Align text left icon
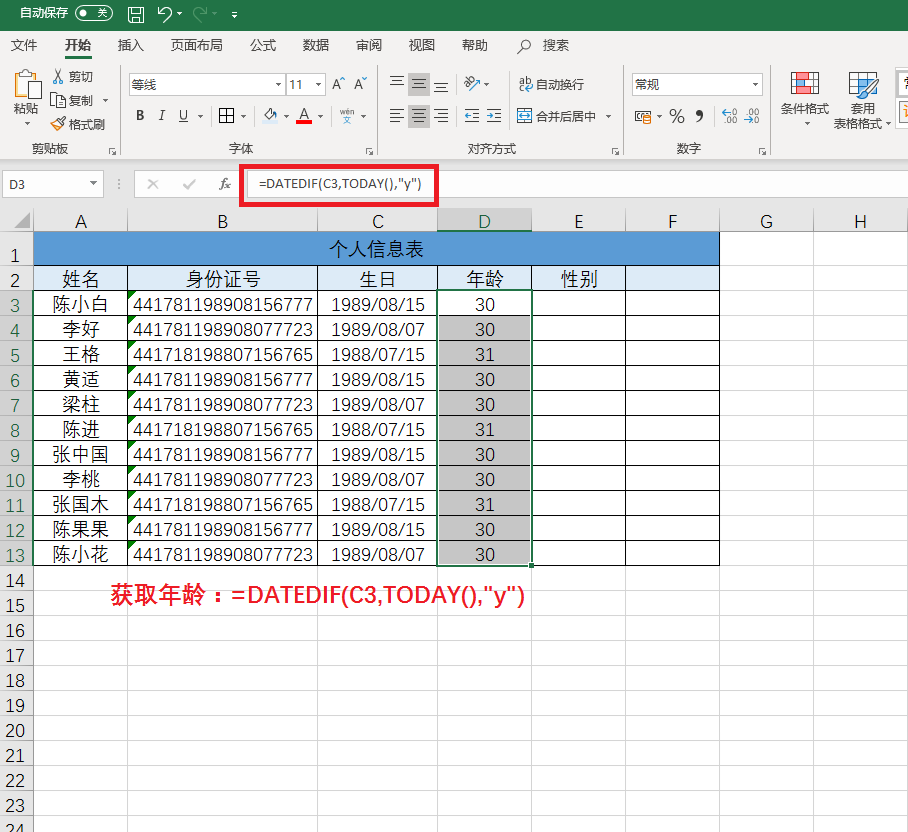The image size is (908, 832). (397, 116)
